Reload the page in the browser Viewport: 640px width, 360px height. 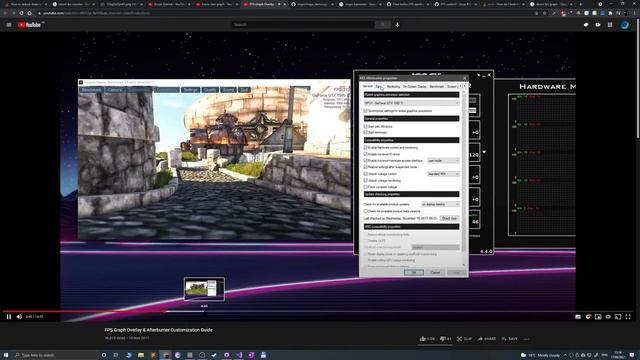click(x=21, y=13)
